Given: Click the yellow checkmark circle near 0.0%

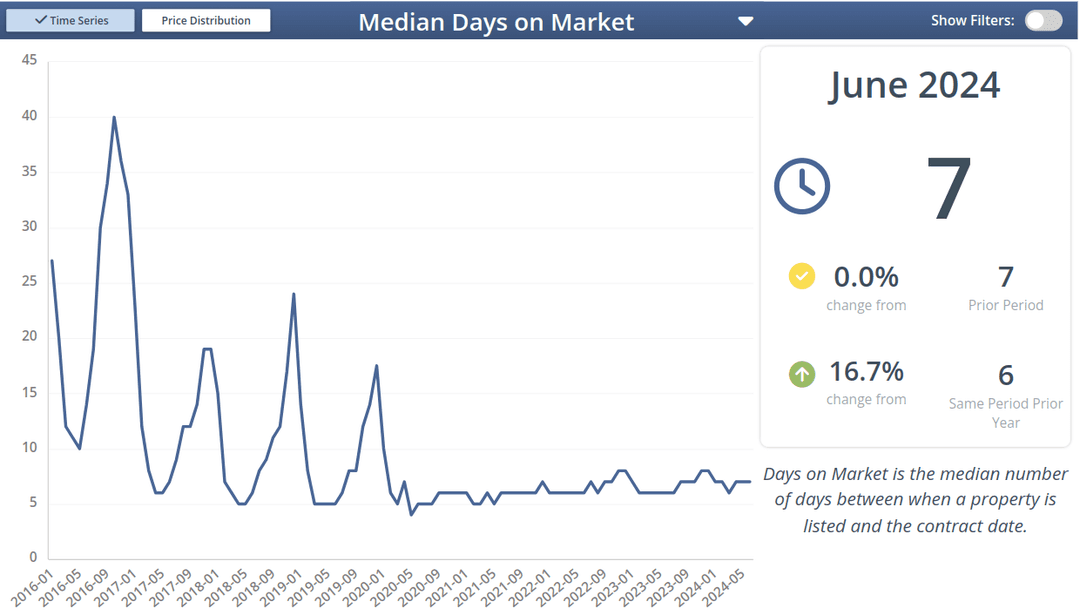Looking at the screenshot, I should point(801,276).
